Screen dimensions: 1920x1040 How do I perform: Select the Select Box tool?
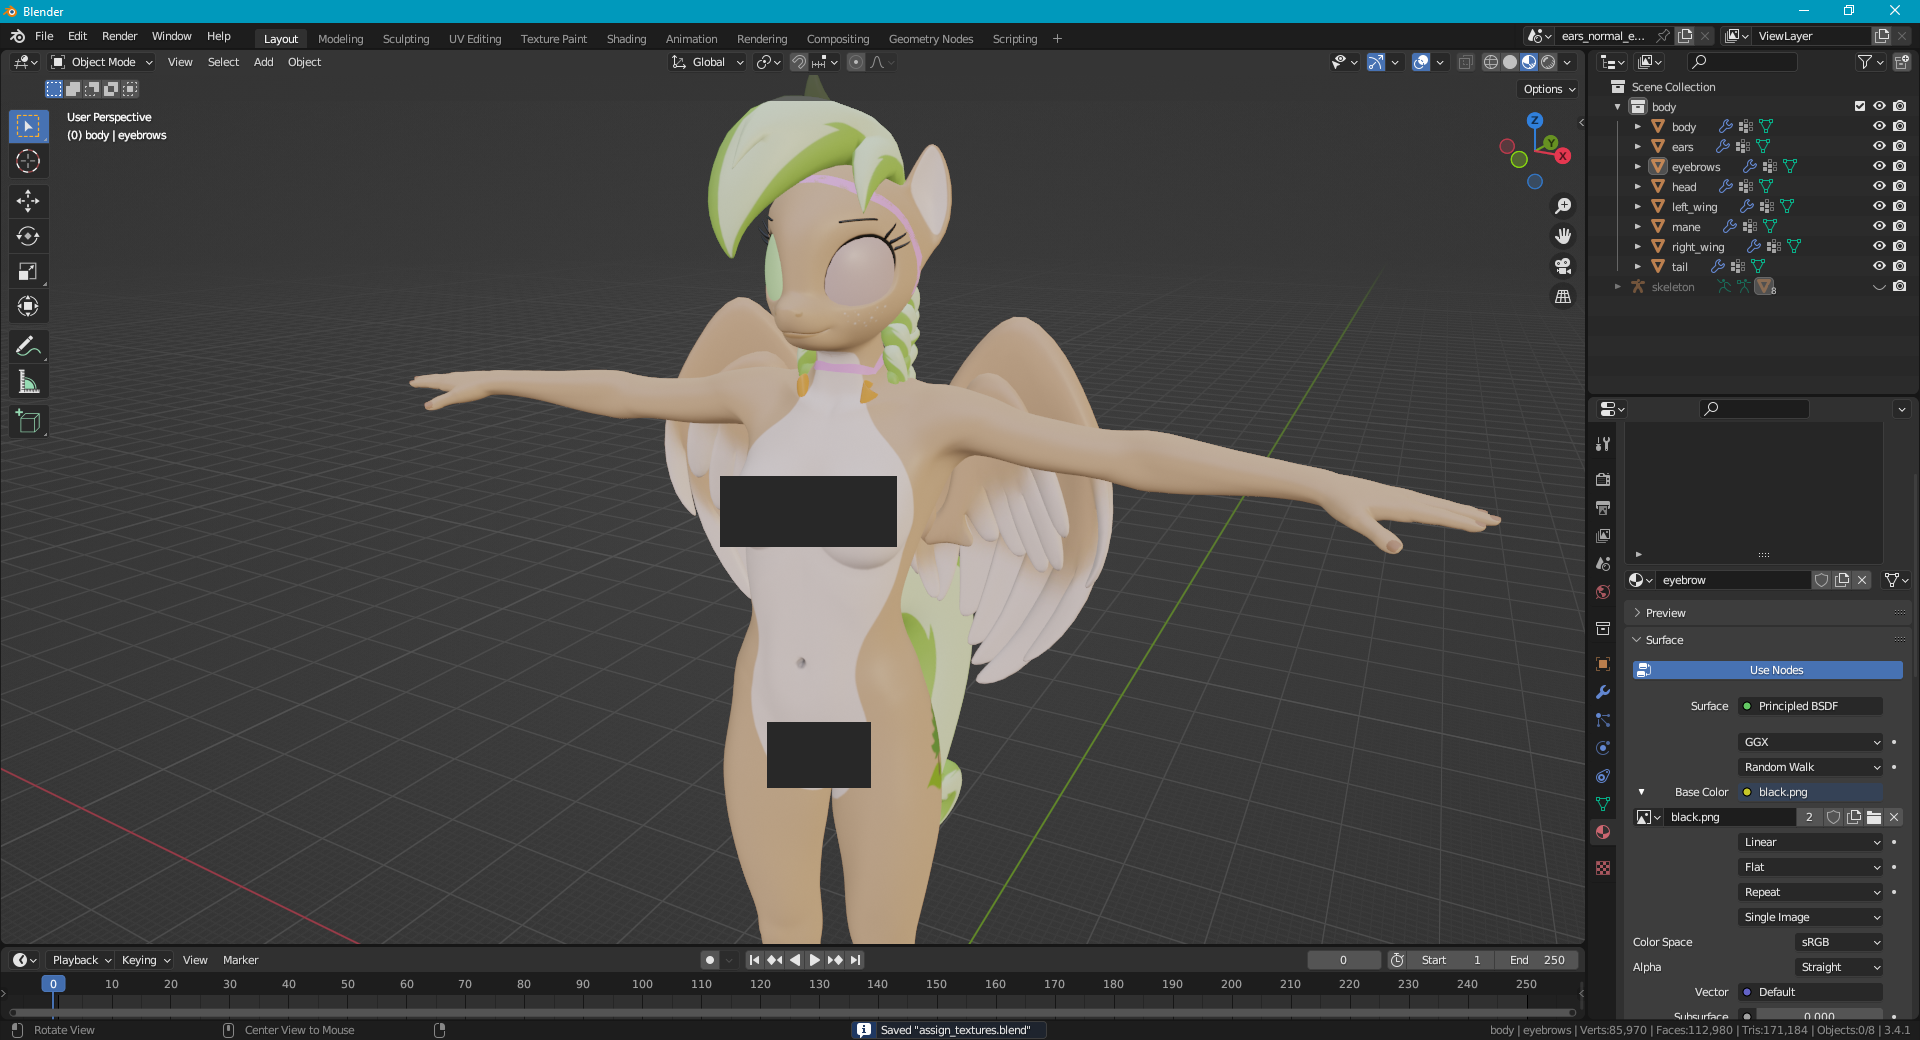point(28,126)
